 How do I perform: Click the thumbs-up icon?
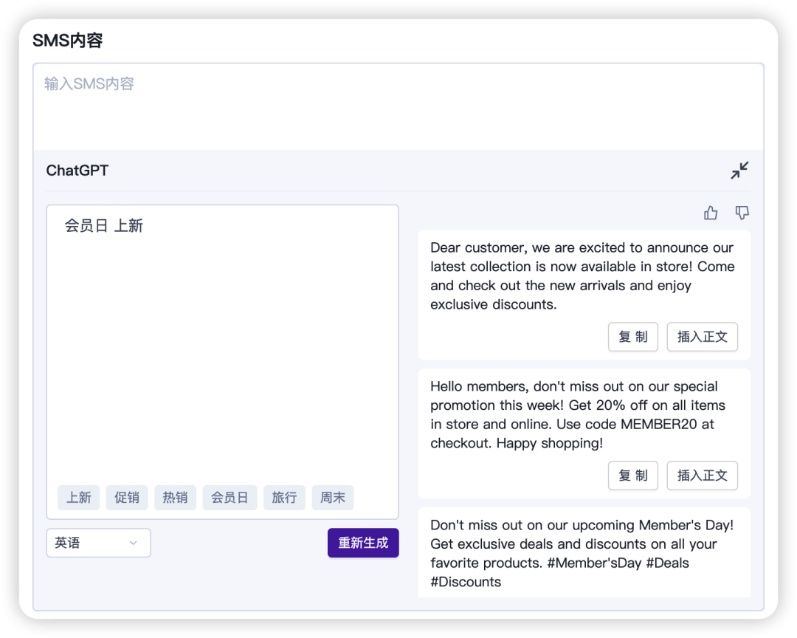711,212
